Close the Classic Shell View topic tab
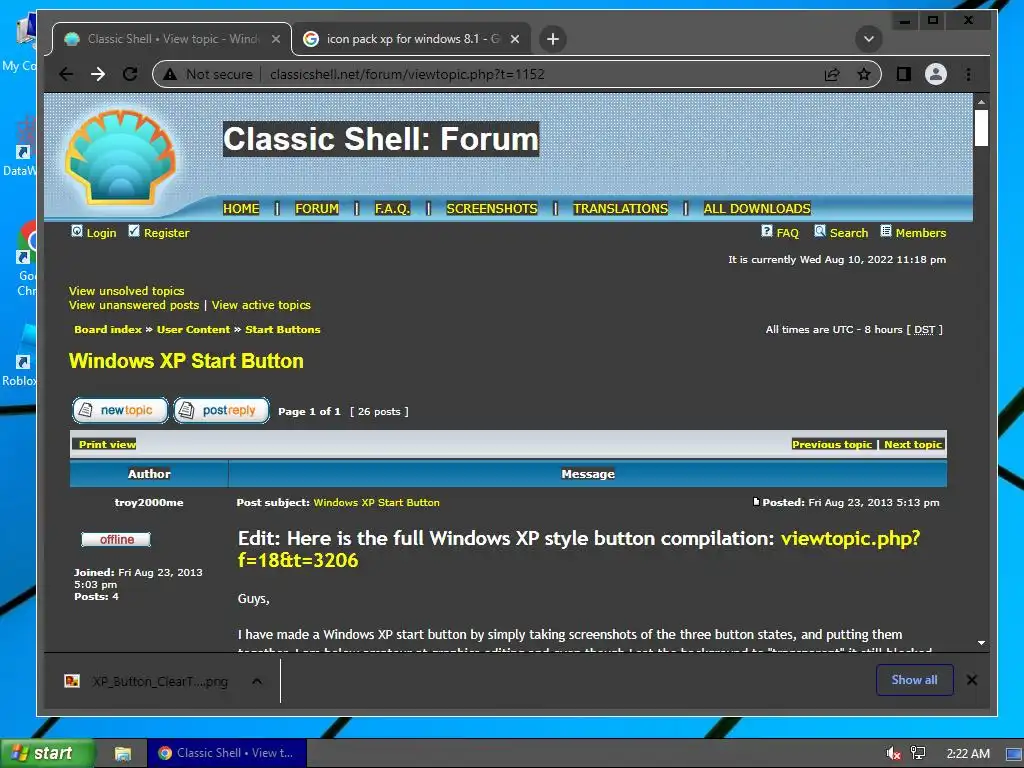This screenshot has width=1024, height=768. (x=276, y=39)
